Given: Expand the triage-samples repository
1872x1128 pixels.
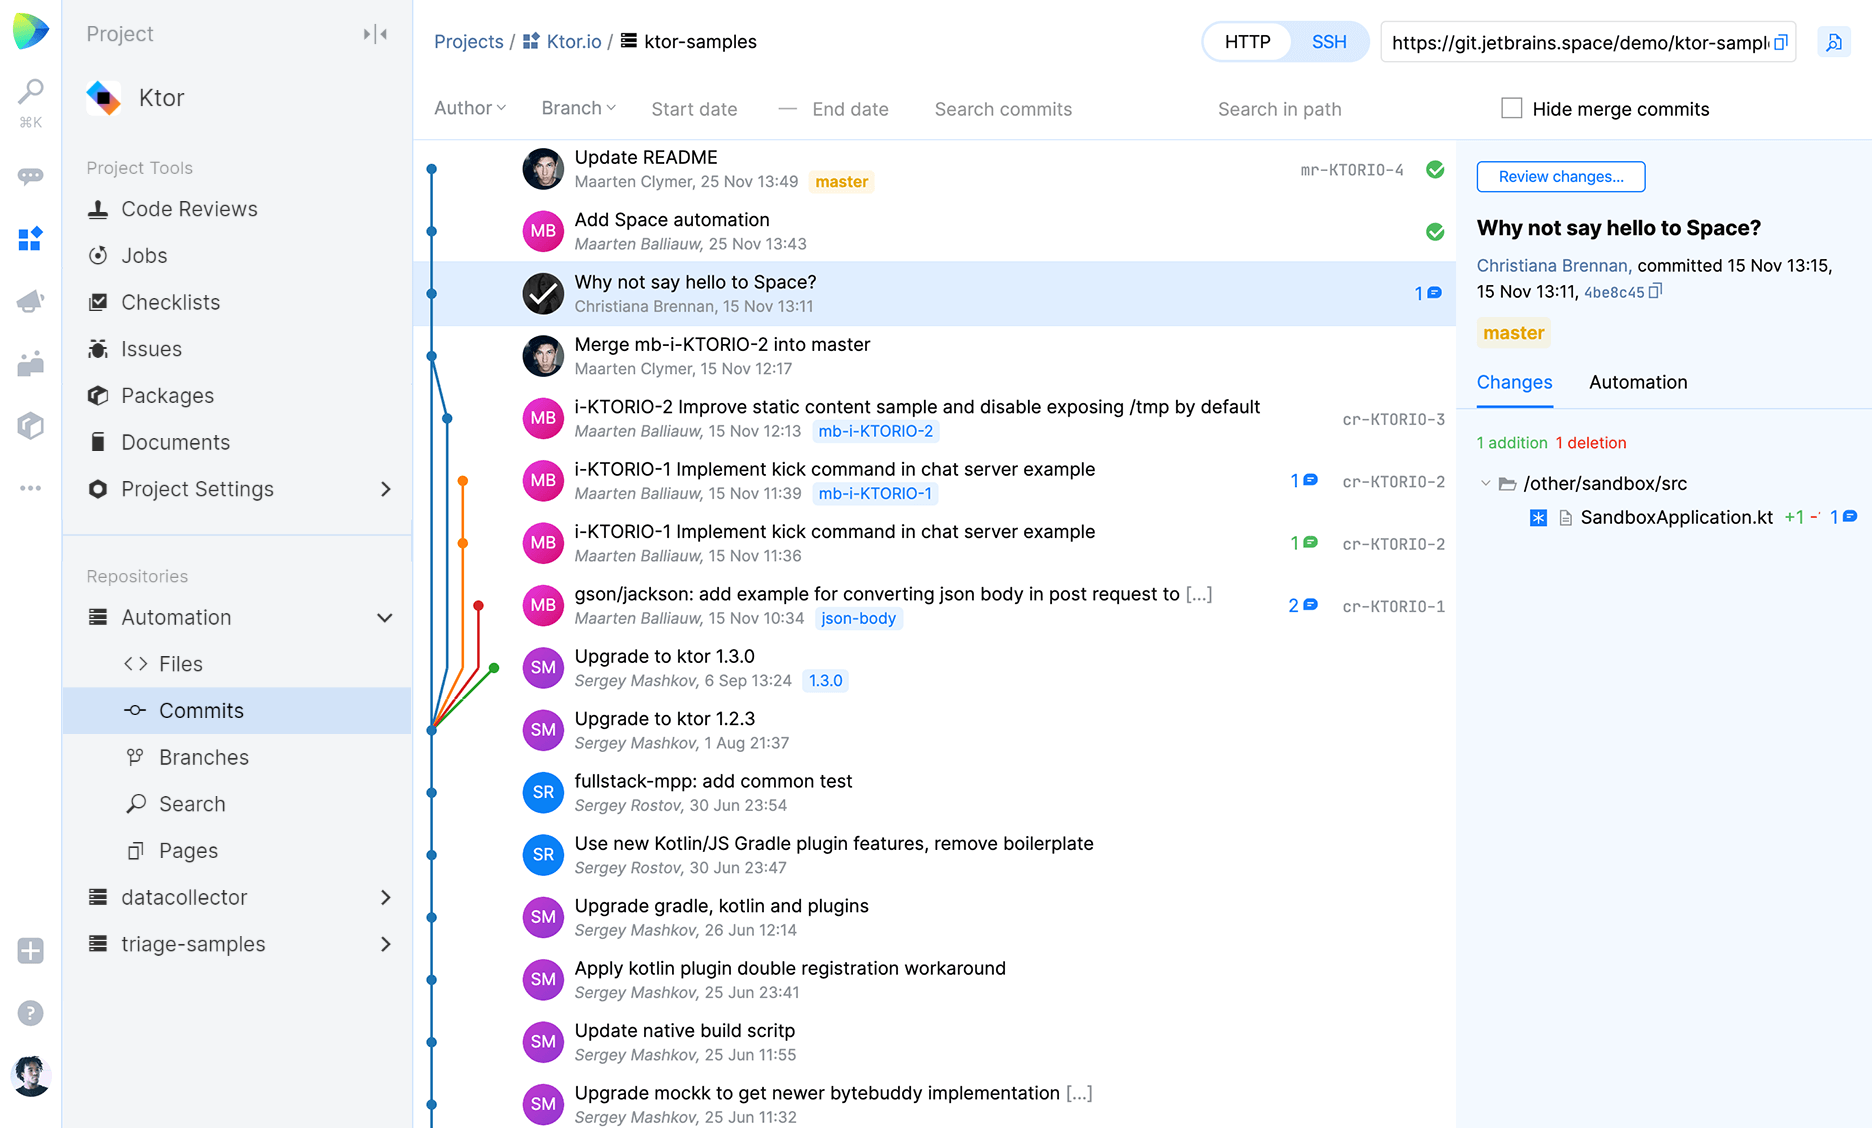Looking at the screenshot, I should coord(386,944).
